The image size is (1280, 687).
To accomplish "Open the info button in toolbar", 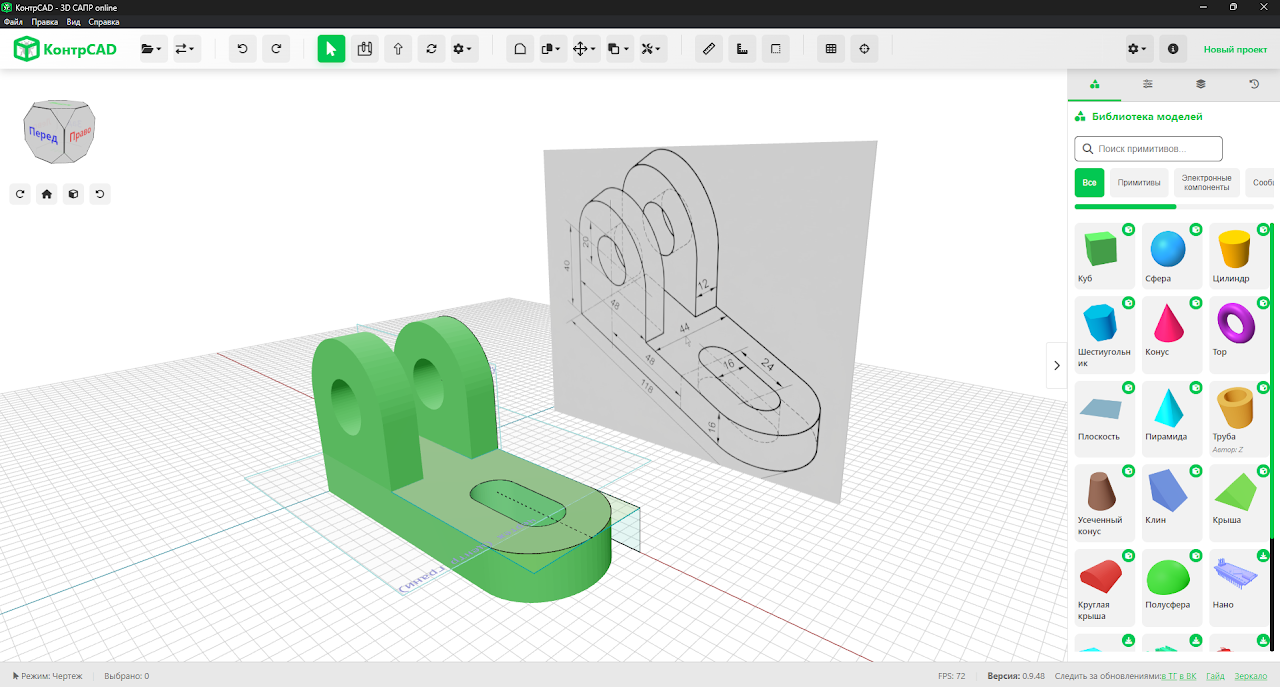I will tap(1173, 49).
